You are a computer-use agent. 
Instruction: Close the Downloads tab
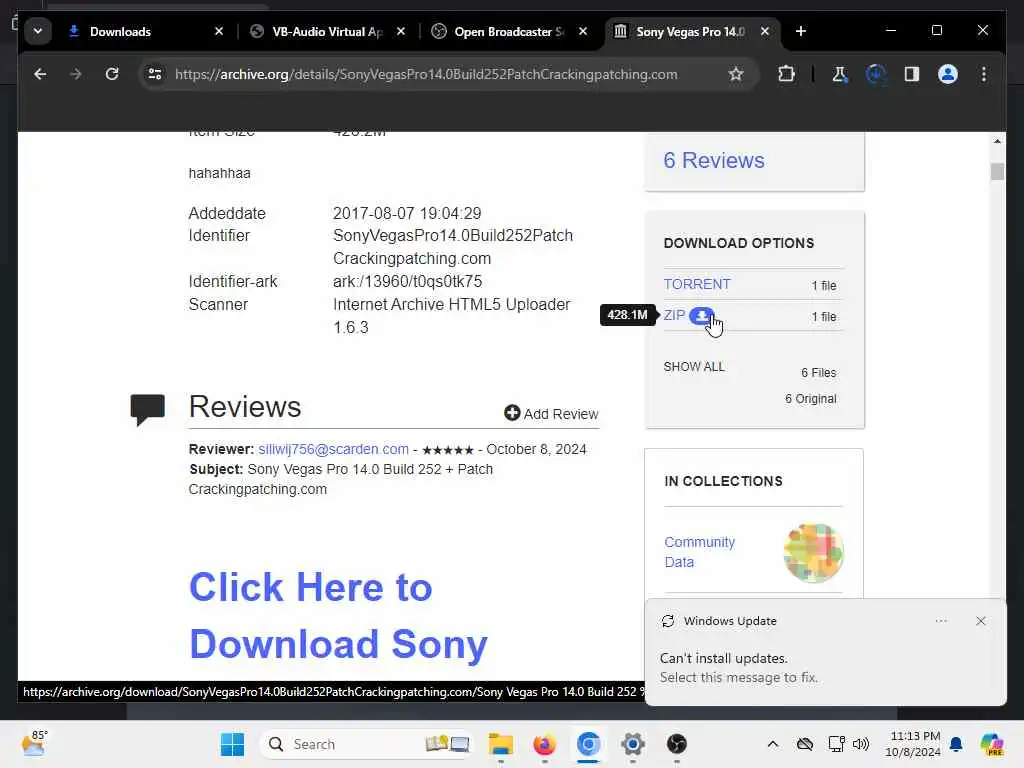click(219, 31)
